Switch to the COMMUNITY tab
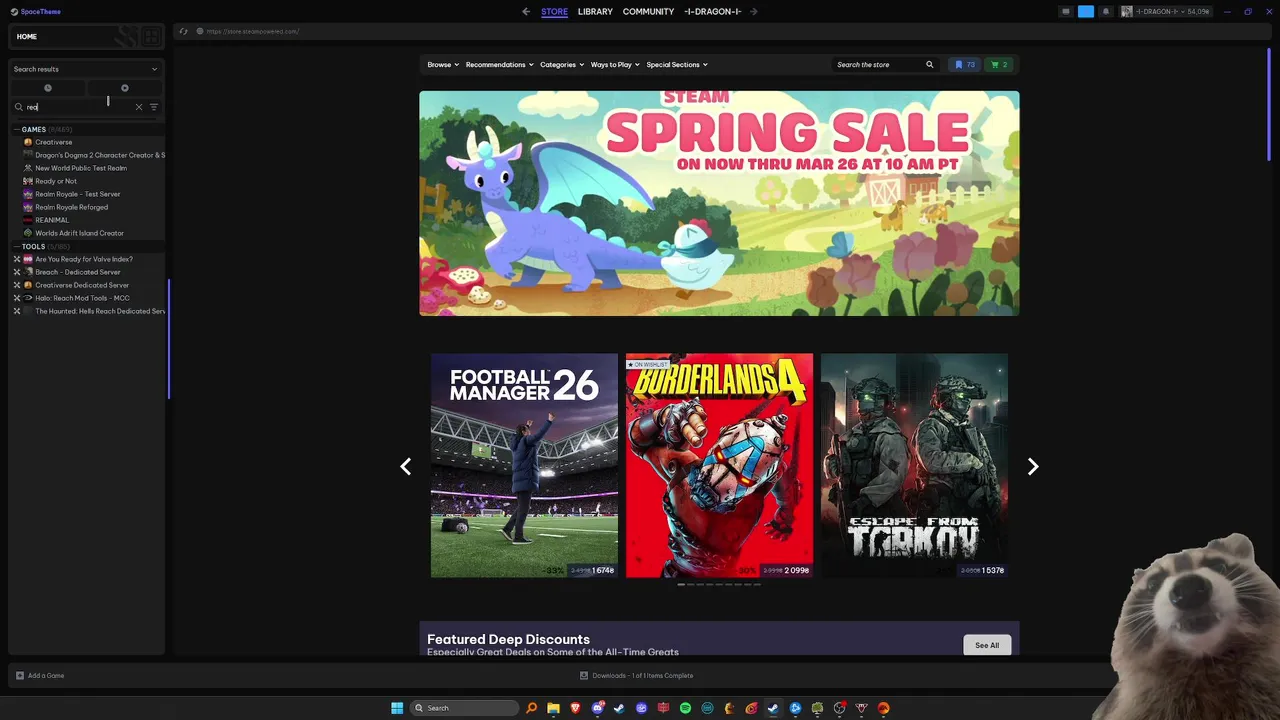This screenshot has height=720, width=1280. pyautogui.click(x=648, y=11)
